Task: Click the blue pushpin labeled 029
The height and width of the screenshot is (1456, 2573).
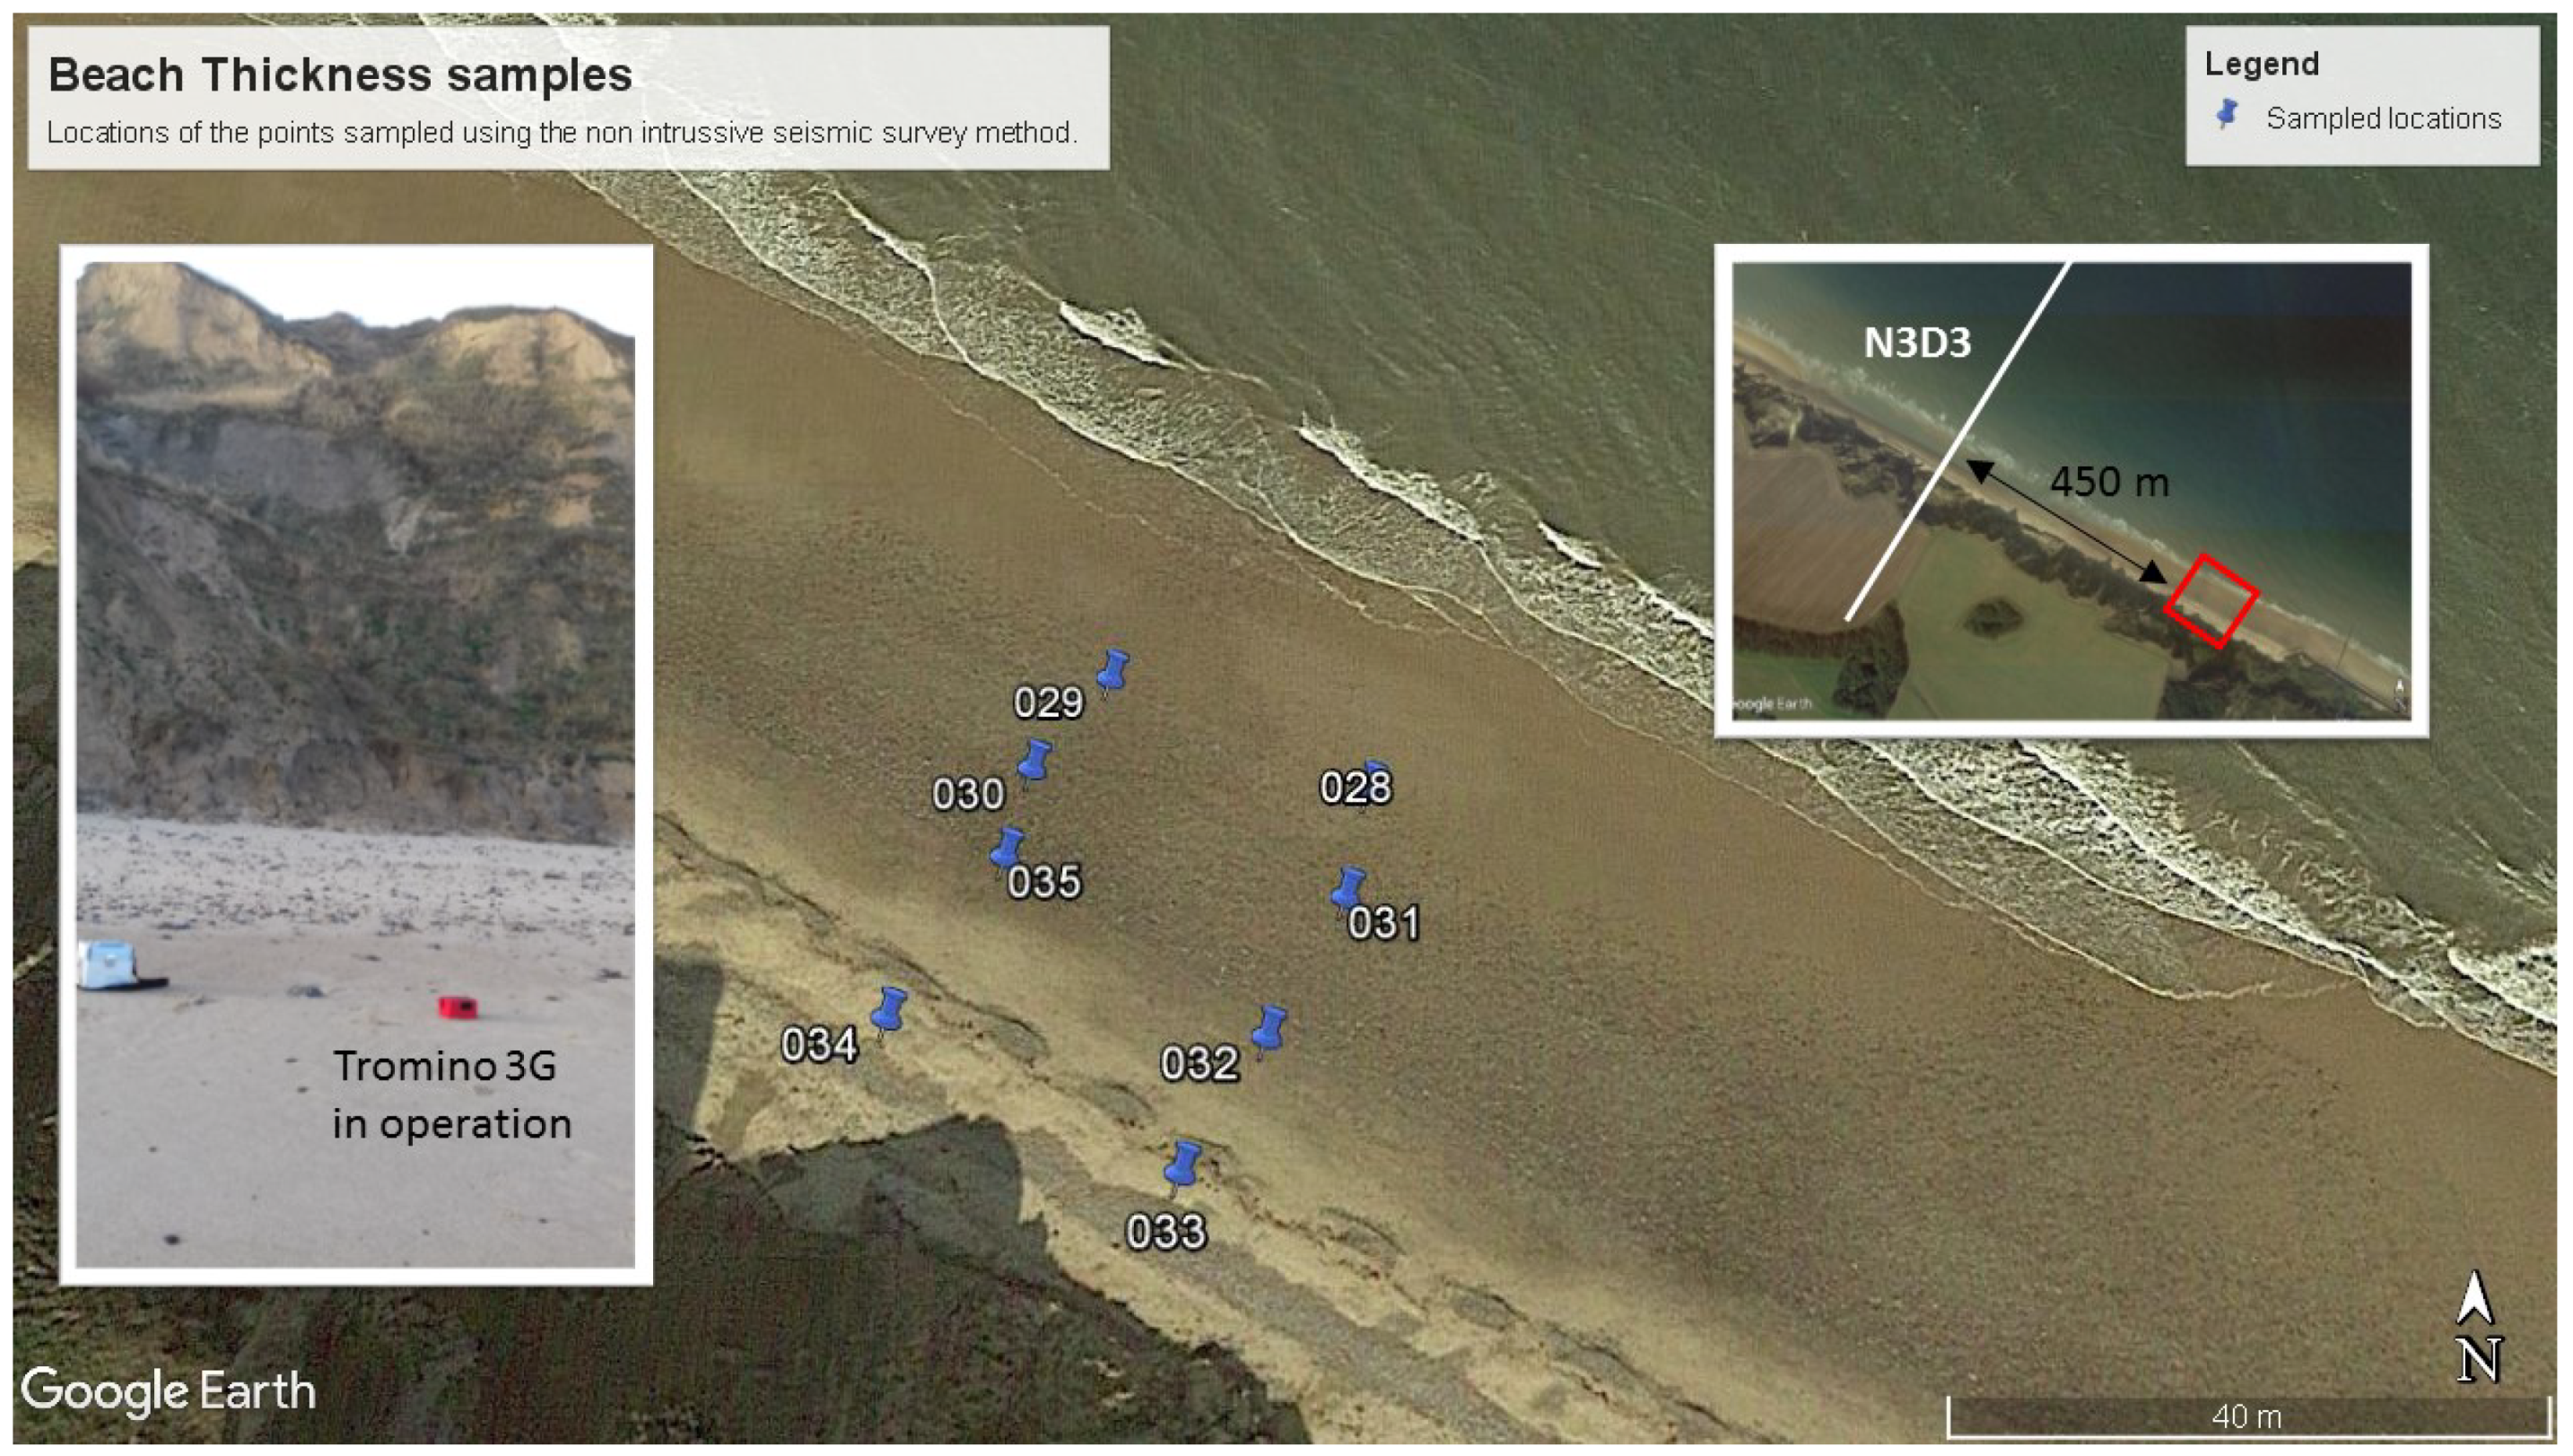Action: pyautogui.click(x=1112, y=673)
